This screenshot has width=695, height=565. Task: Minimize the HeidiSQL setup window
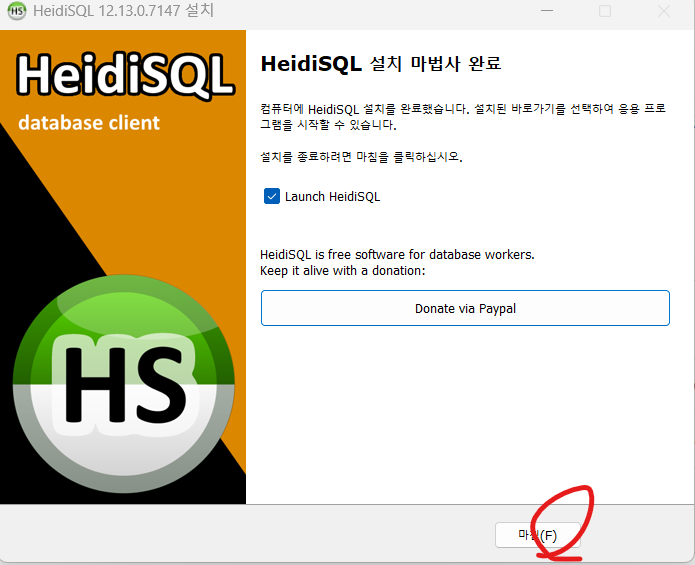(x=547, y=11)
